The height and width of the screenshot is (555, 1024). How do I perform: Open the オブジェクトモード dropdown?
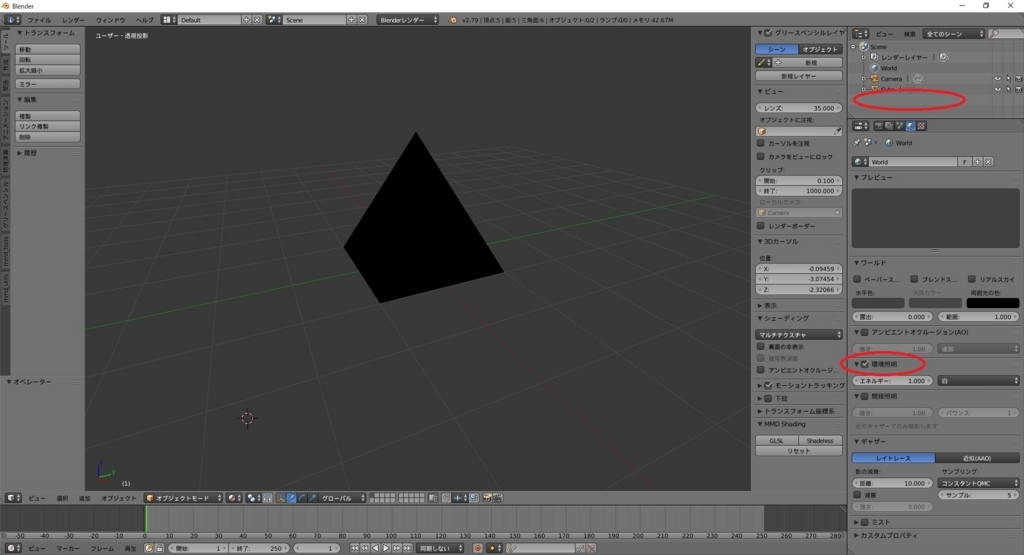pos(184,498)
